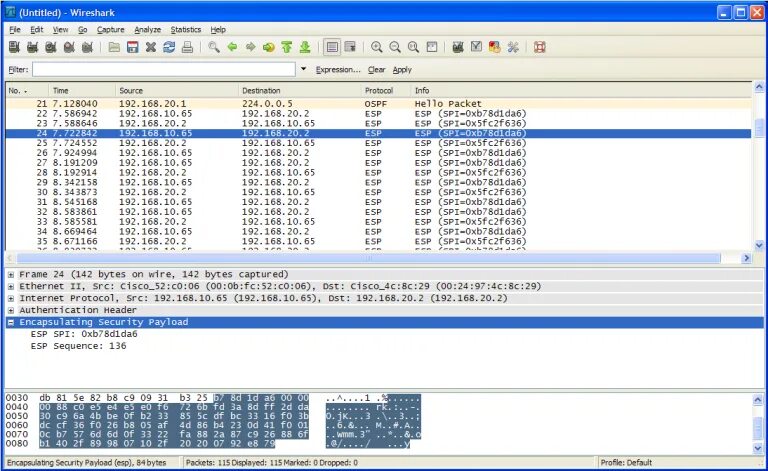Collapse Encapsulating Security Payload node
Screen dimensions: 768x471
[x=11, y=322]
